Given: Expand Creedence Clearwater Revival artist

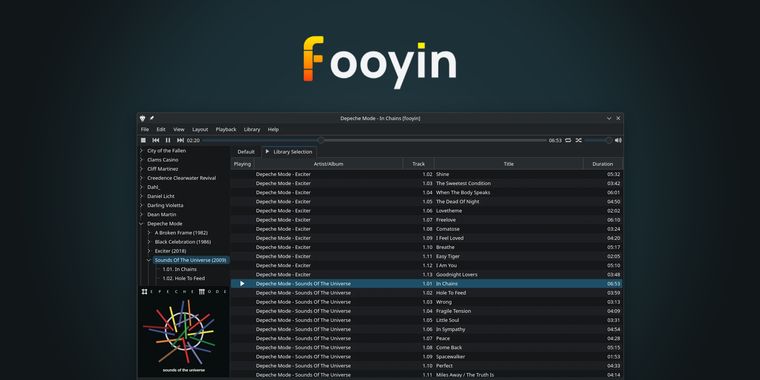Looking at the screenshot, I should click(142, 178).
